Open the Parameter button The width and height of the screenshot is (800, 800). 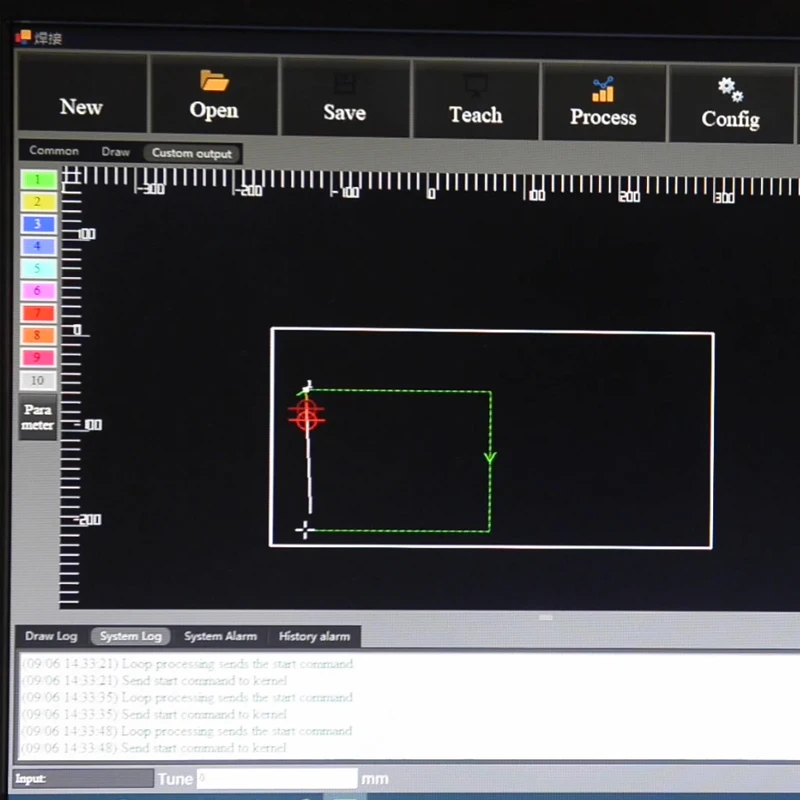tap(38, 418)
